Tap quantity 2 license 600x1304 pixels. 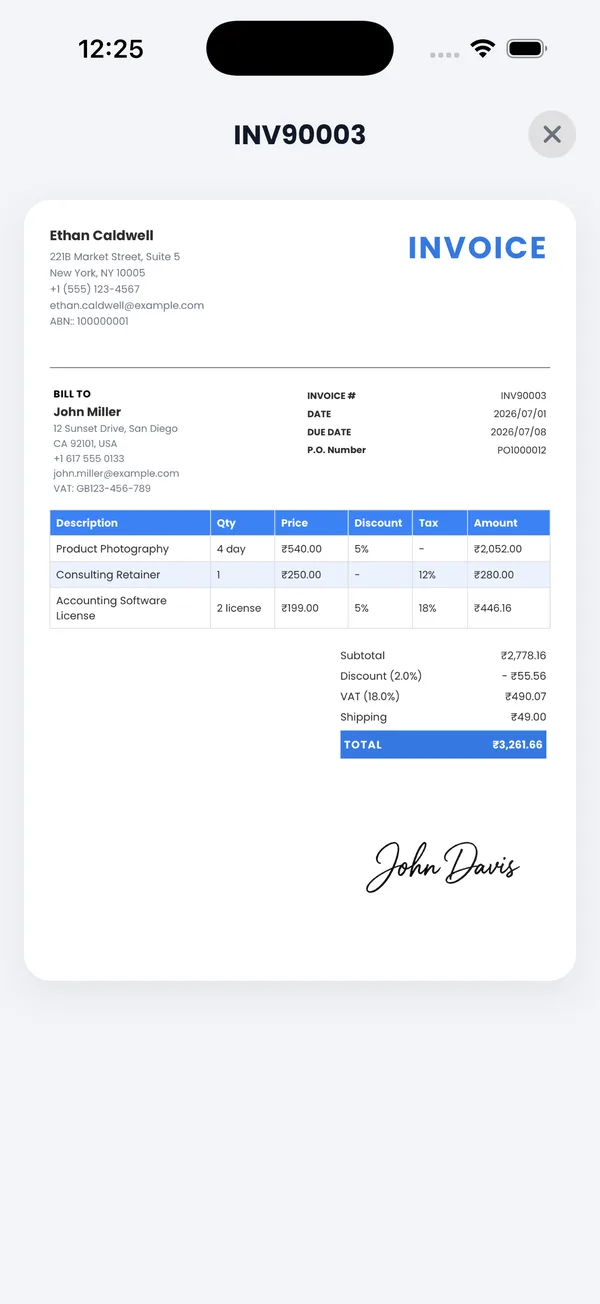click(x=239, y=608)
